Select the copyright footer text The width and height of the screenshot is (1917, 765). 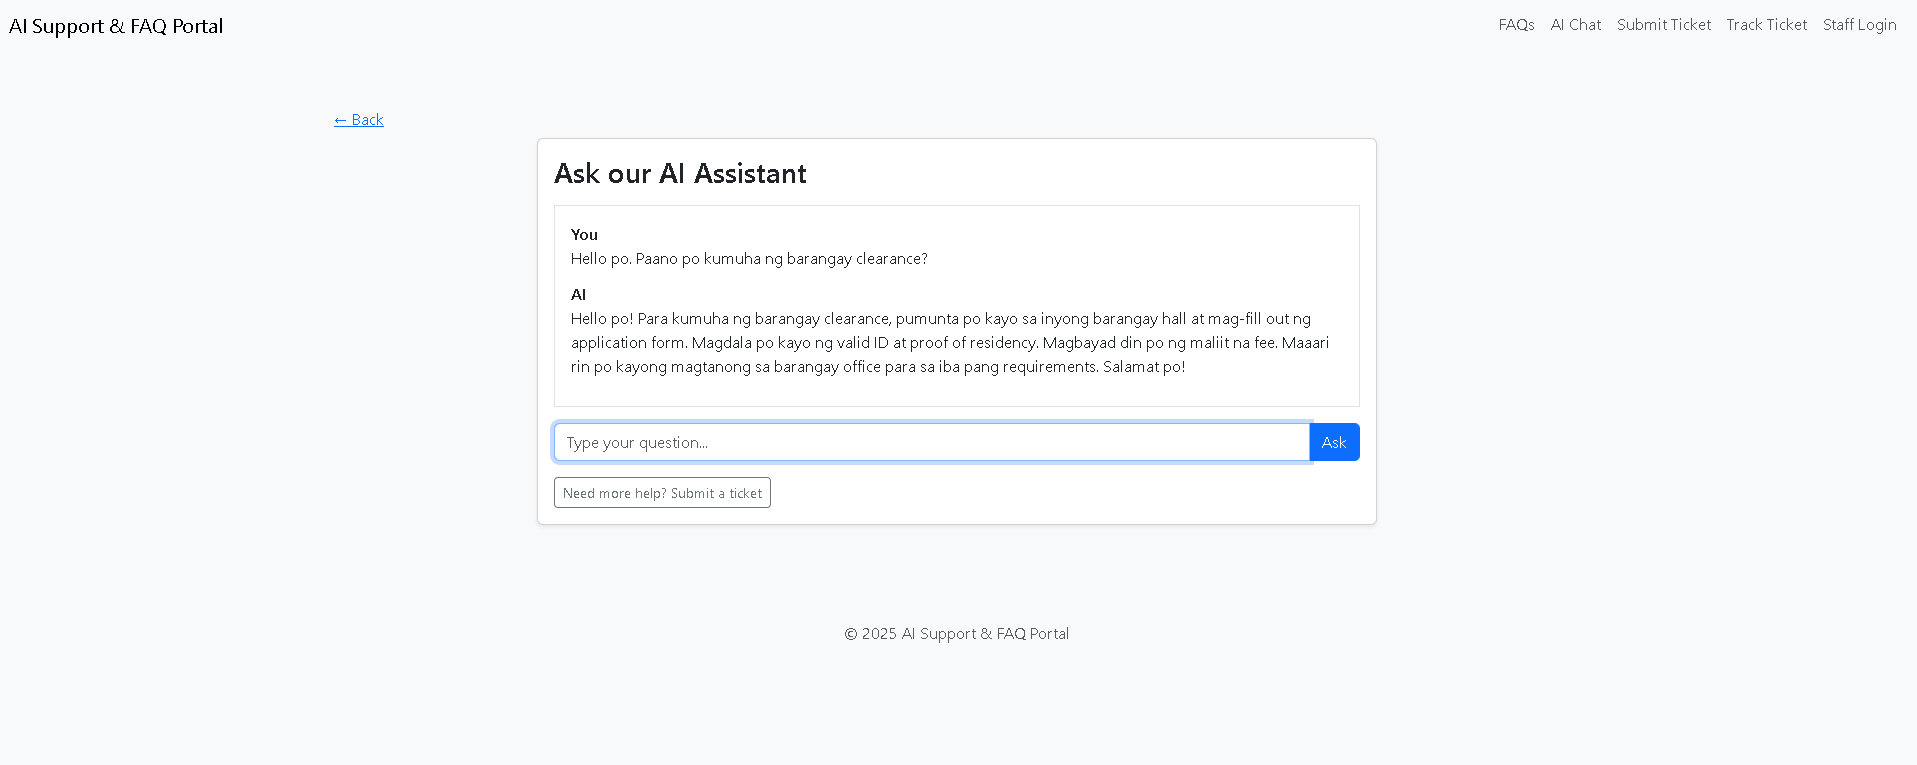coord(956,633)
